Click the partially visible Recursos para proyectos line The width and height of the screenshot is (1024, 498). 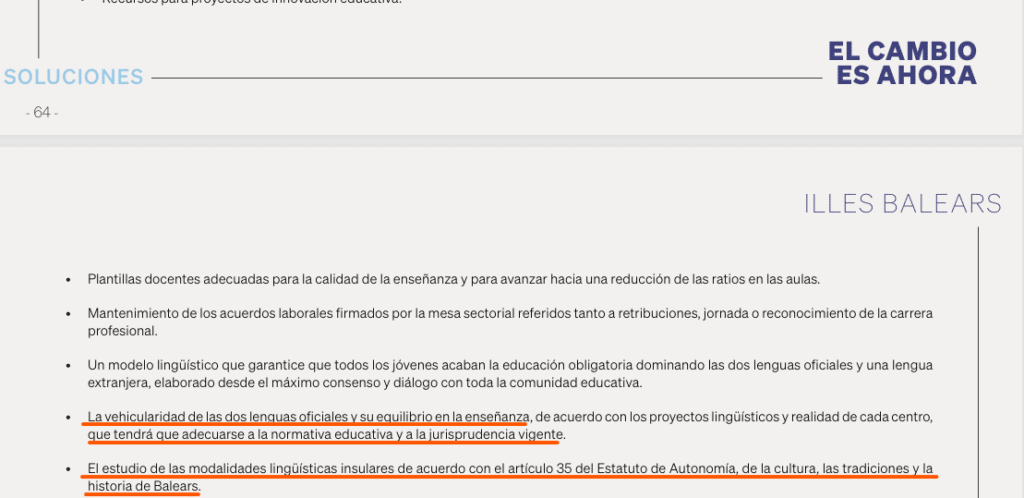click(252, 2)
